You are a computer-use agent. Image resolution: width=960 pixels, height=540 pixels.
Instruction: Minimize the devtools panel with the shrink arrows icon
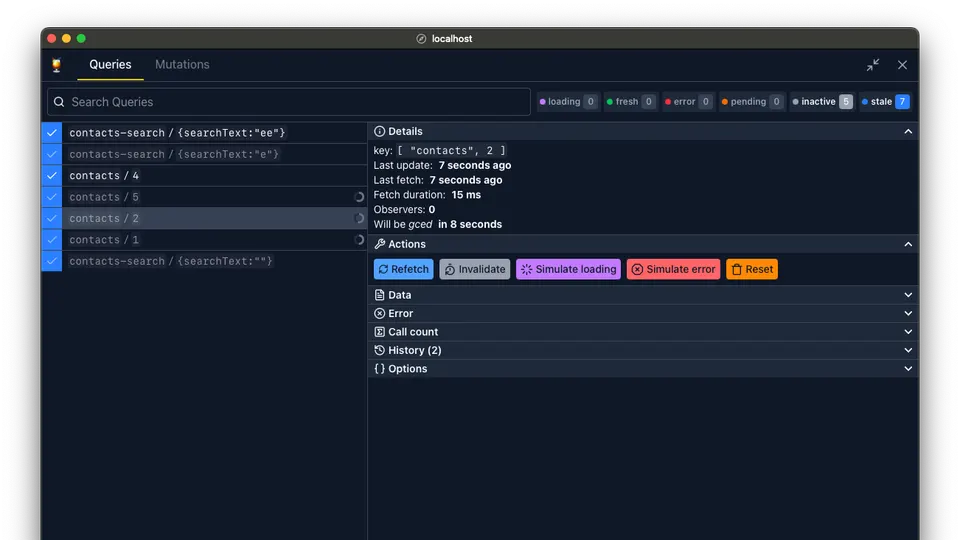click(x=873, y=65)
